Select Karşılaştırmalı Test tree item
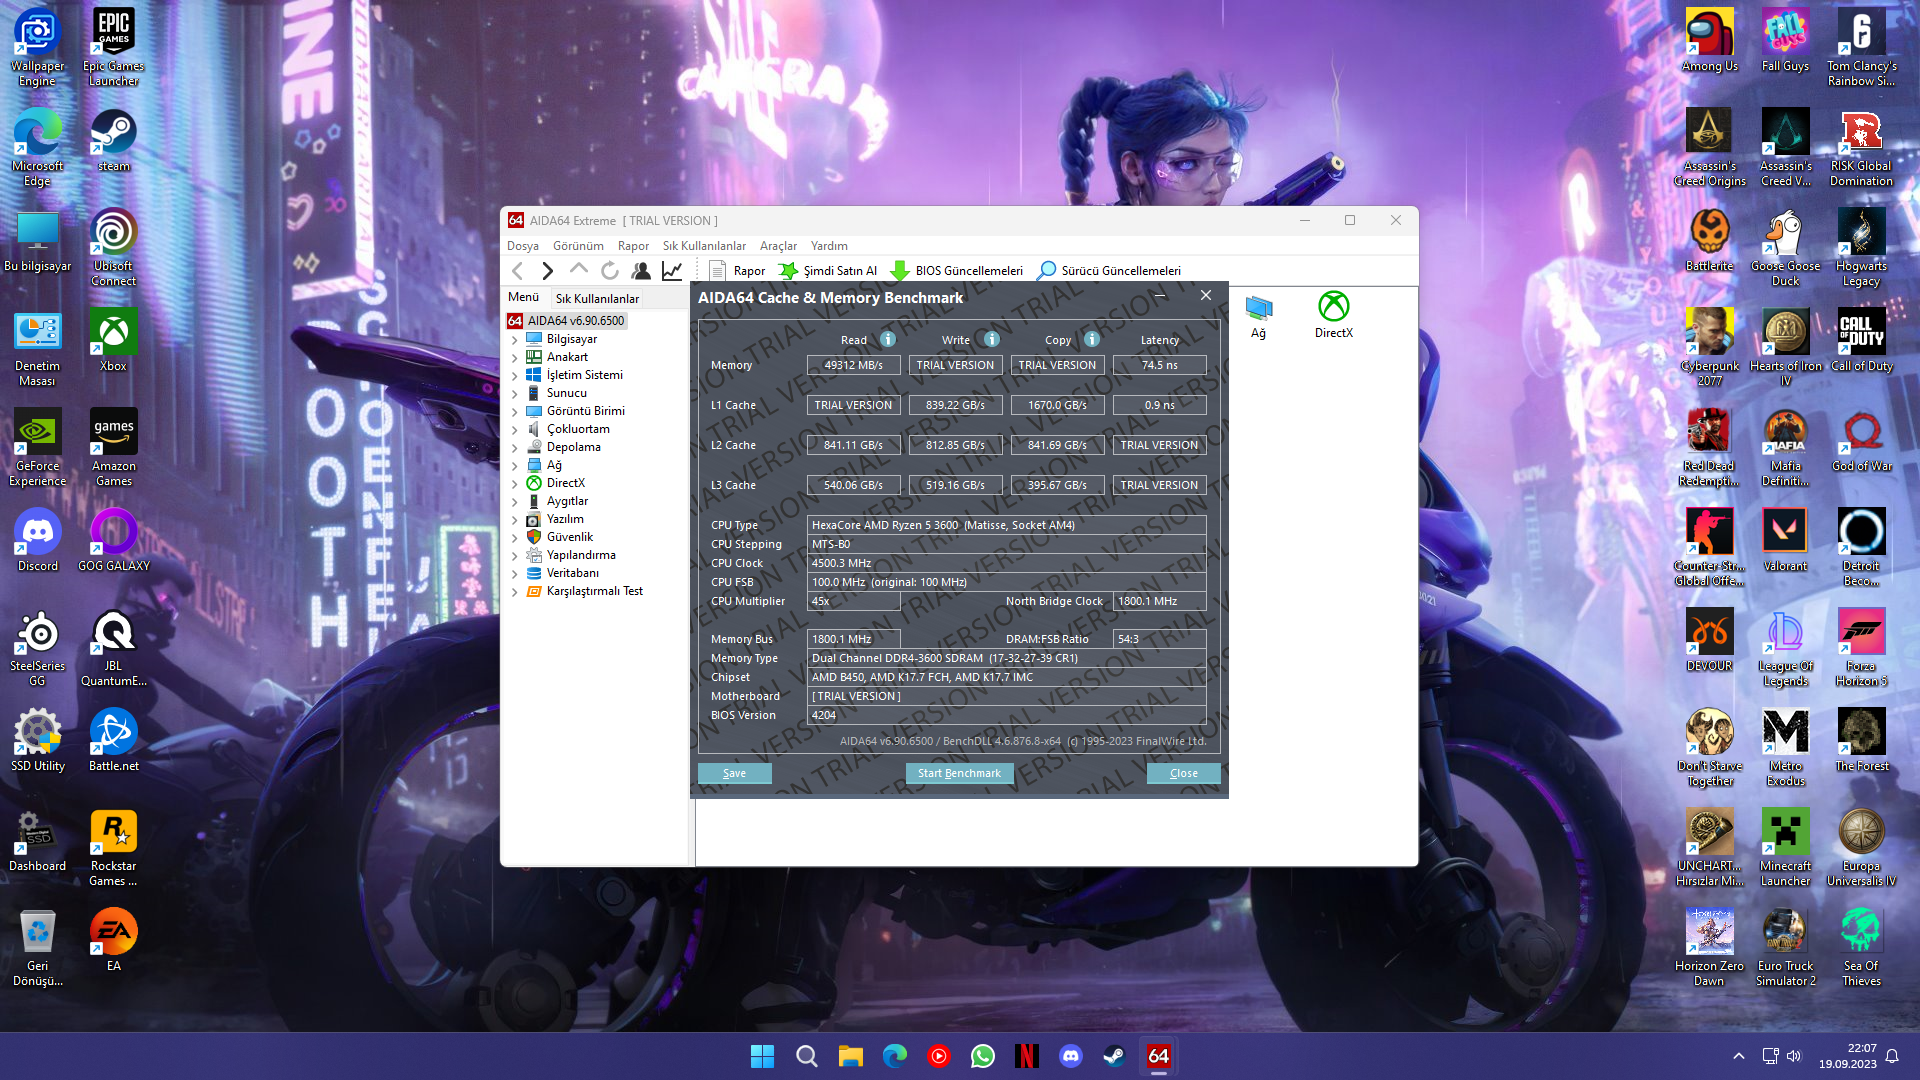 [594, 591]
